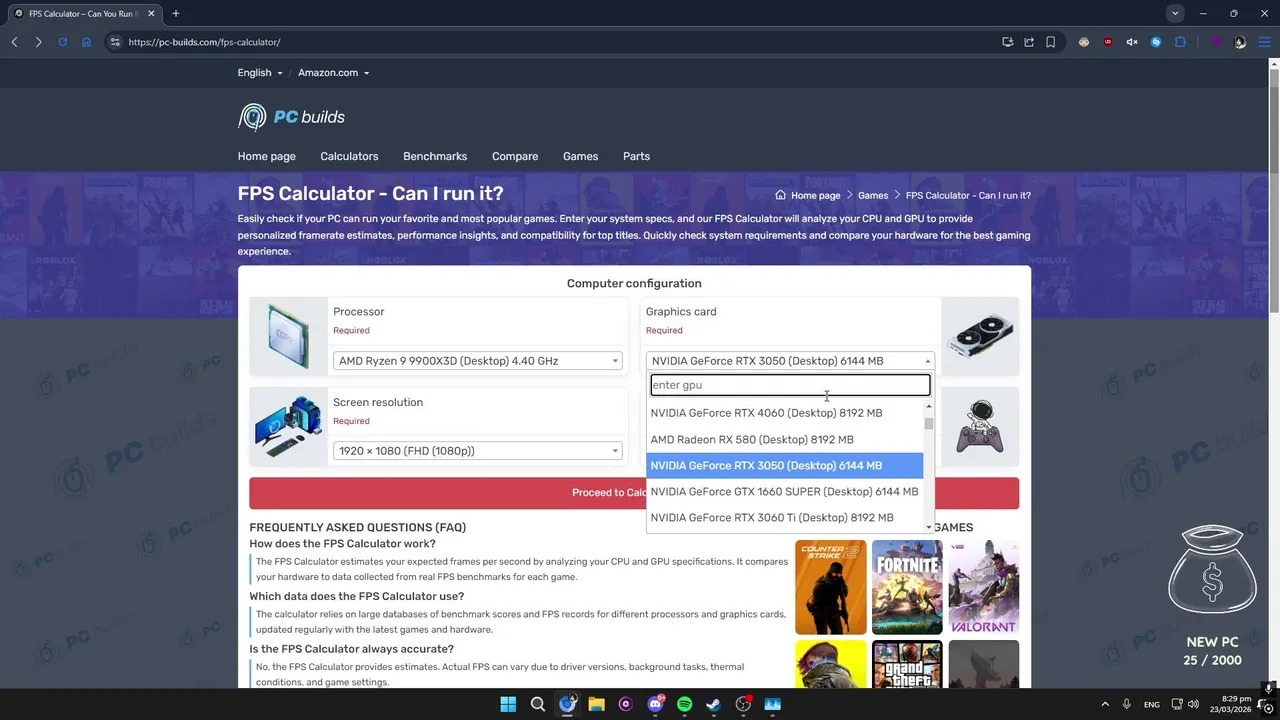Follow the Home page breadcrumb link

pyautogui.click(x=816, y=196)
